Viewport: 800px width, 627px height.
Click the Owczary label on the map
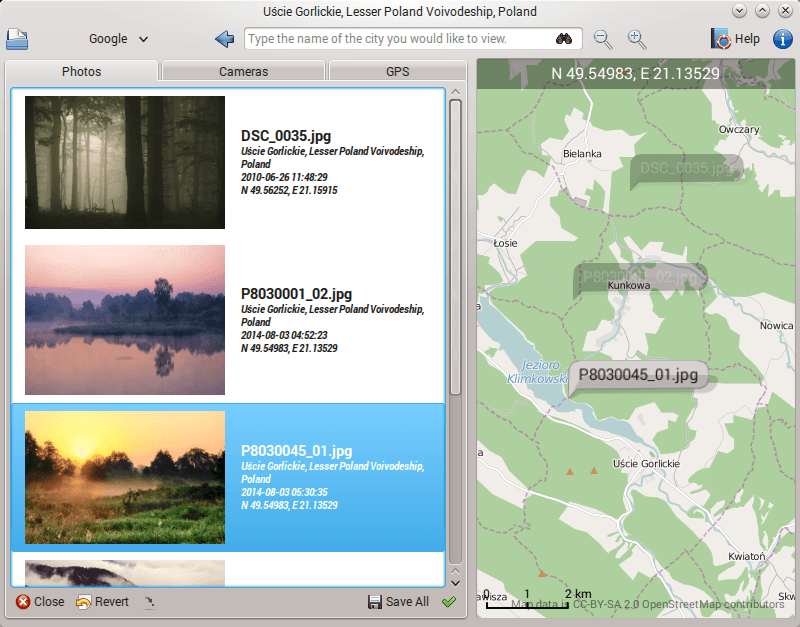739,130
